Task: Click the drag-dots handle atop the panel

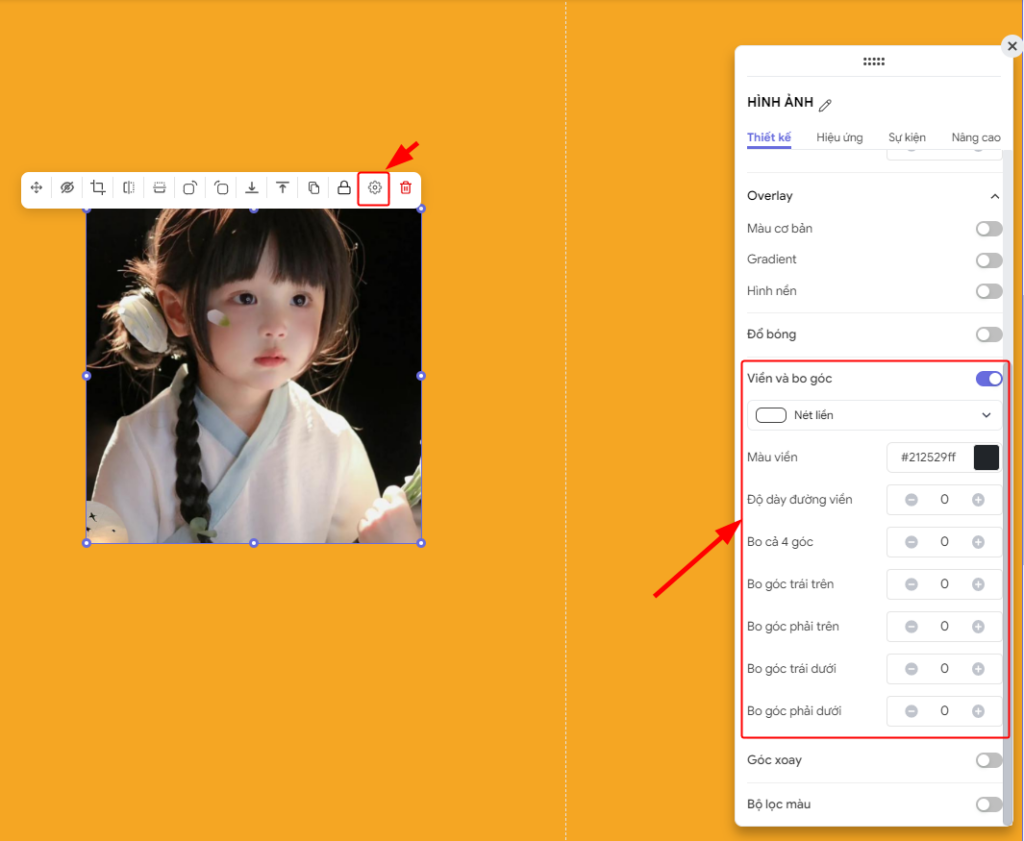Action: tap(874, 61)
